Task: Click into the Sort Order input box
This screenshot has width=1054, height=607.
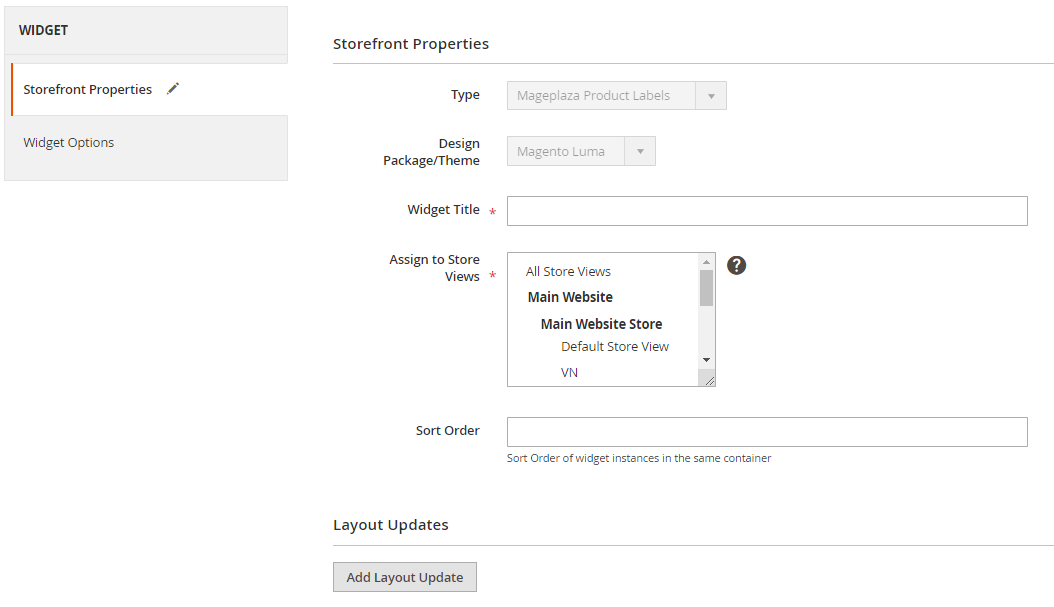Action: 766,432
